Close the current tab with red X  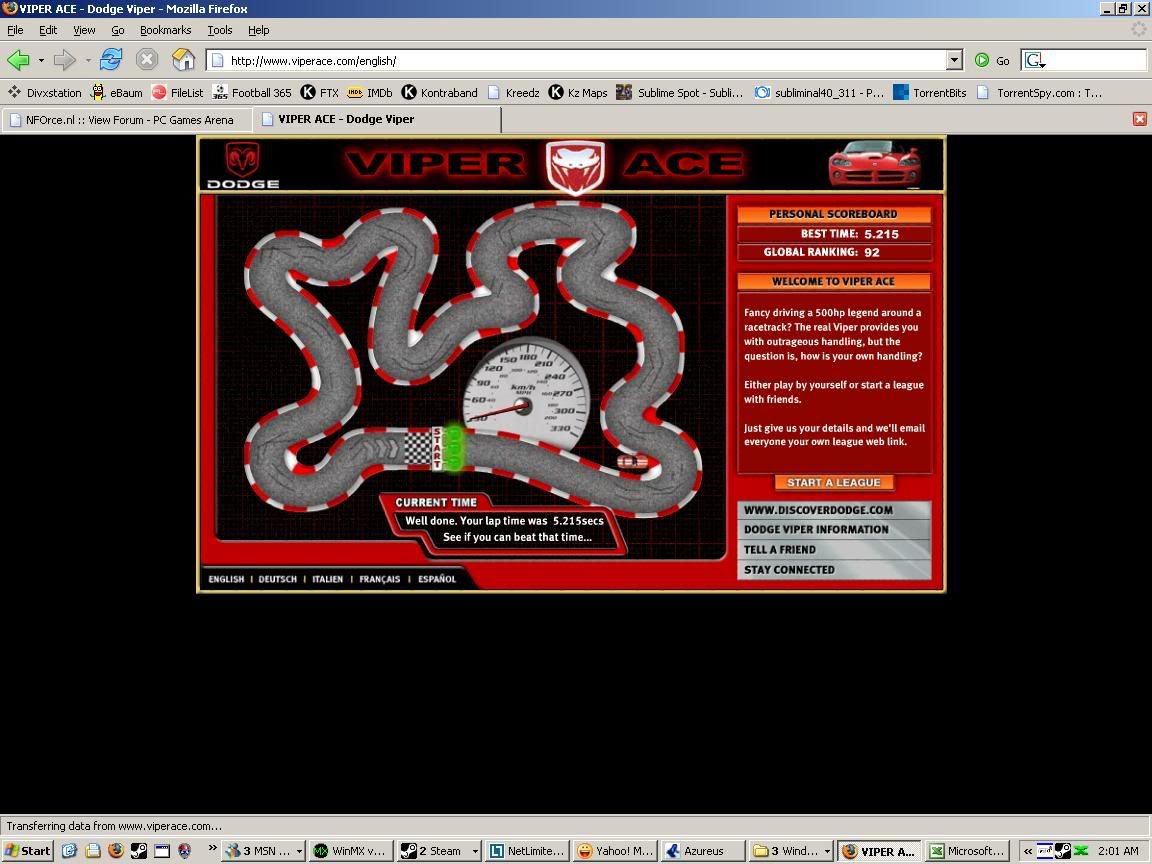(x=1140, y=119)
